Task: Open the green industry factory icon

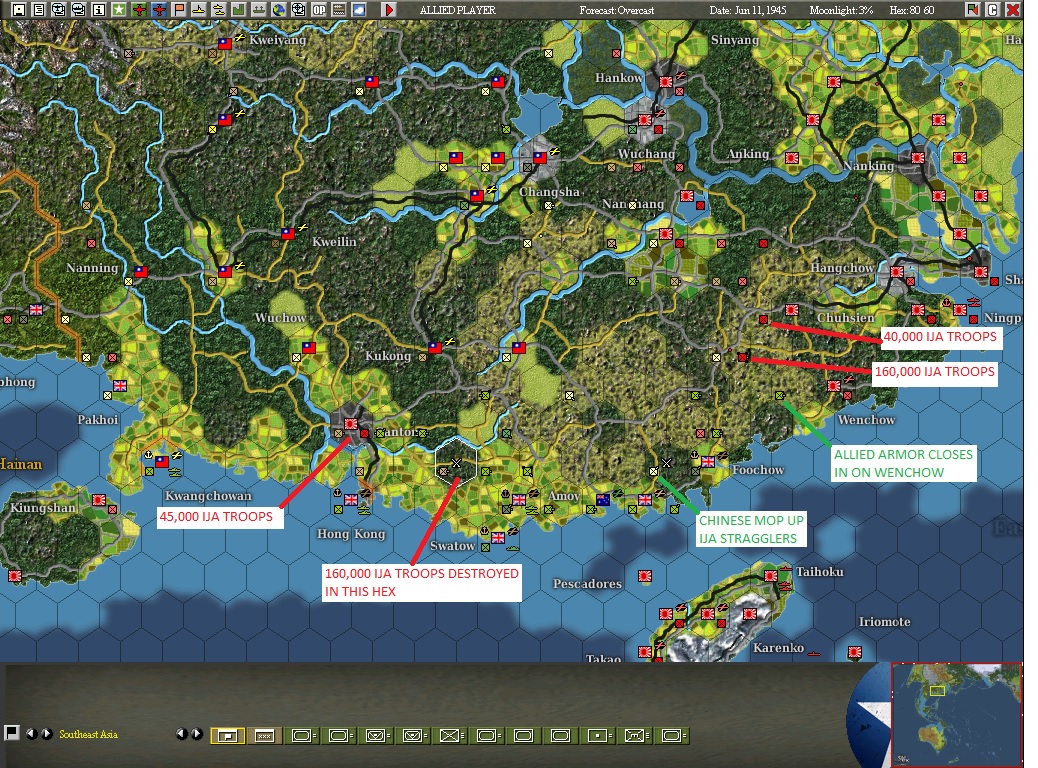Action: coord(238,10)
